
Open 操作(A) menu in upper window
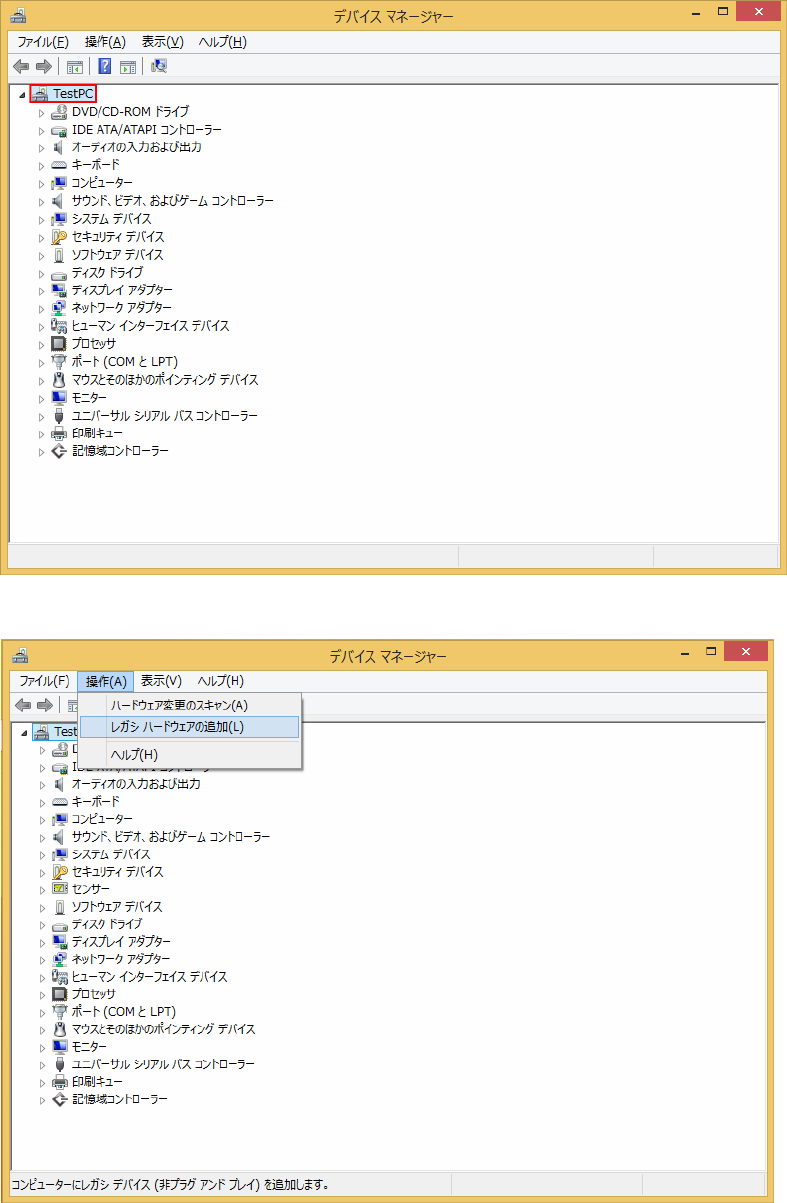point(105,42)
